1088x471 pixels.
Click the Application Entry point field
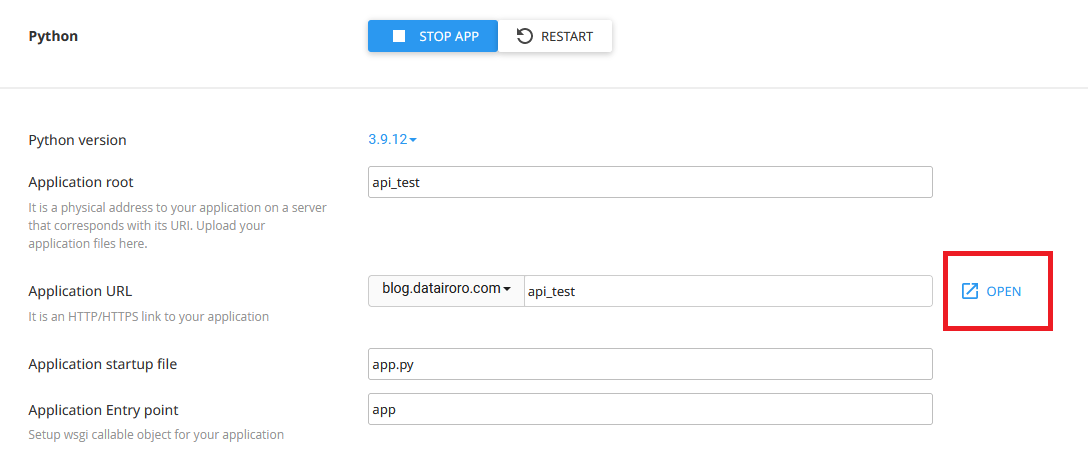(650, 409)
